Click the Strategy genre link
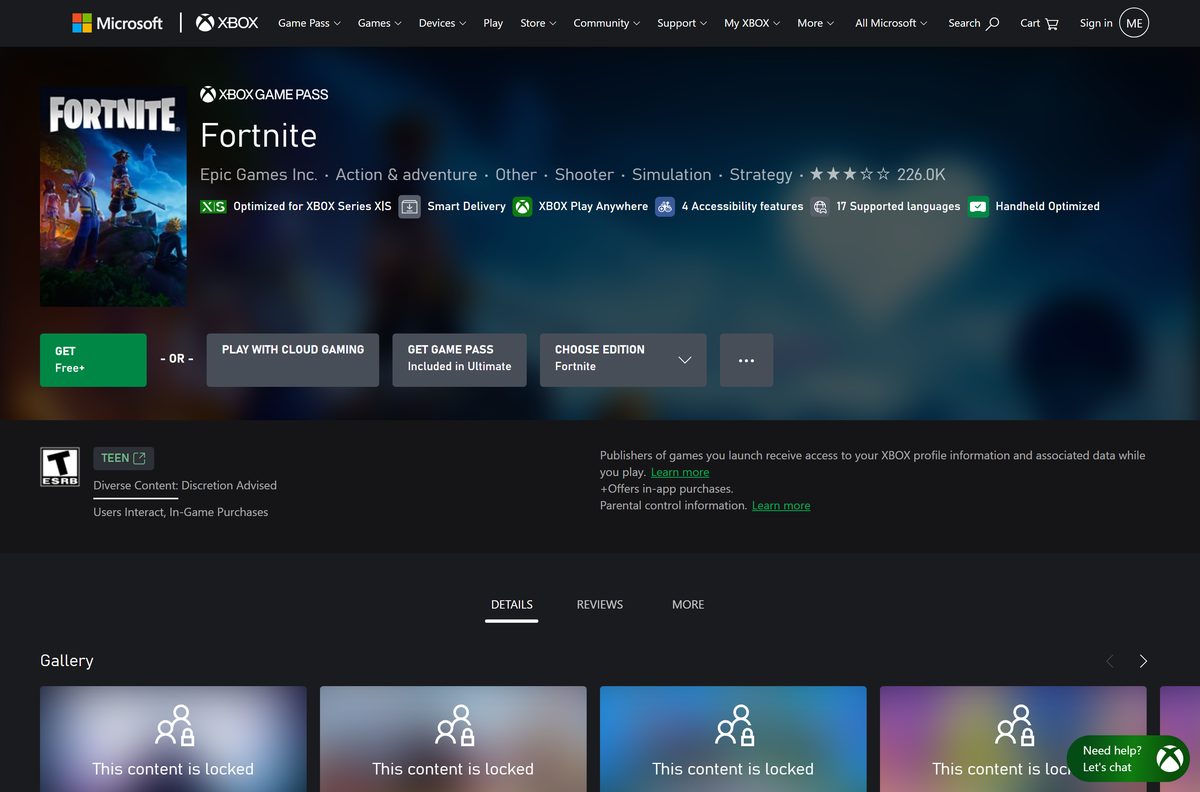This screenshot has height=792, width=1200. point(761,174)
